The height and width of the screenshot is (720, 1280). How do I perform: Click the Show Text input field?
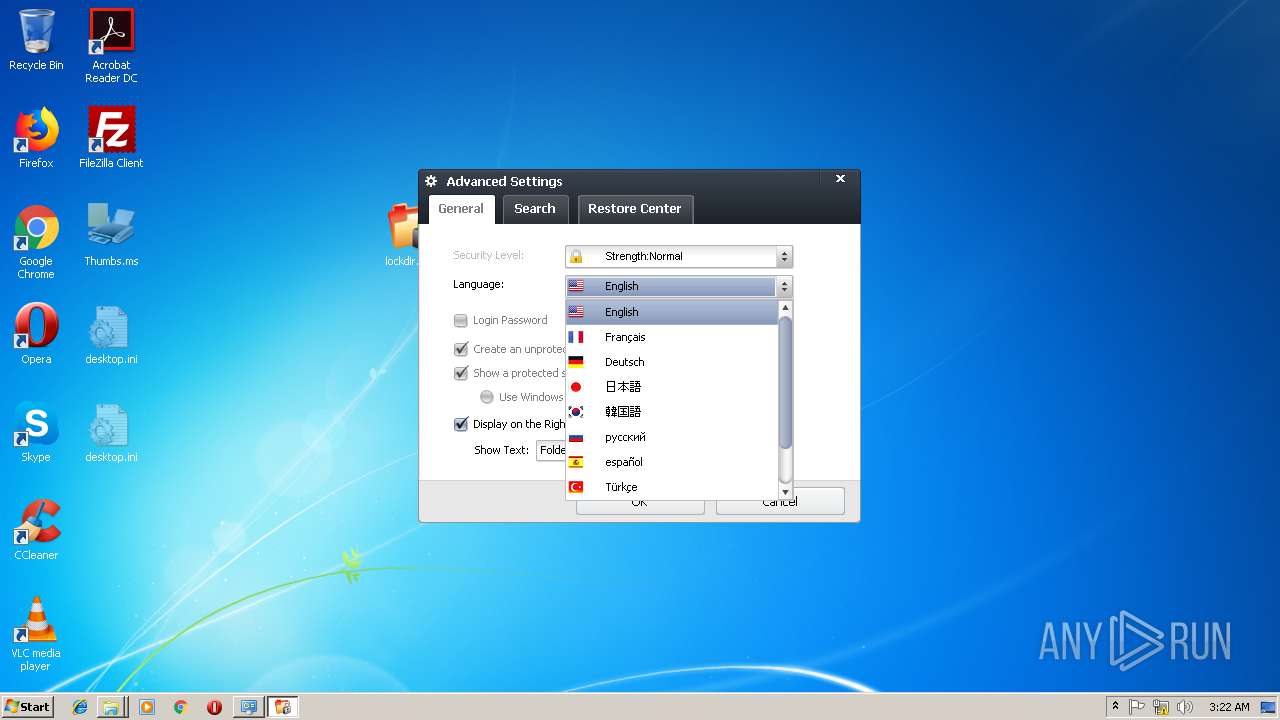(x=551, y=451)
